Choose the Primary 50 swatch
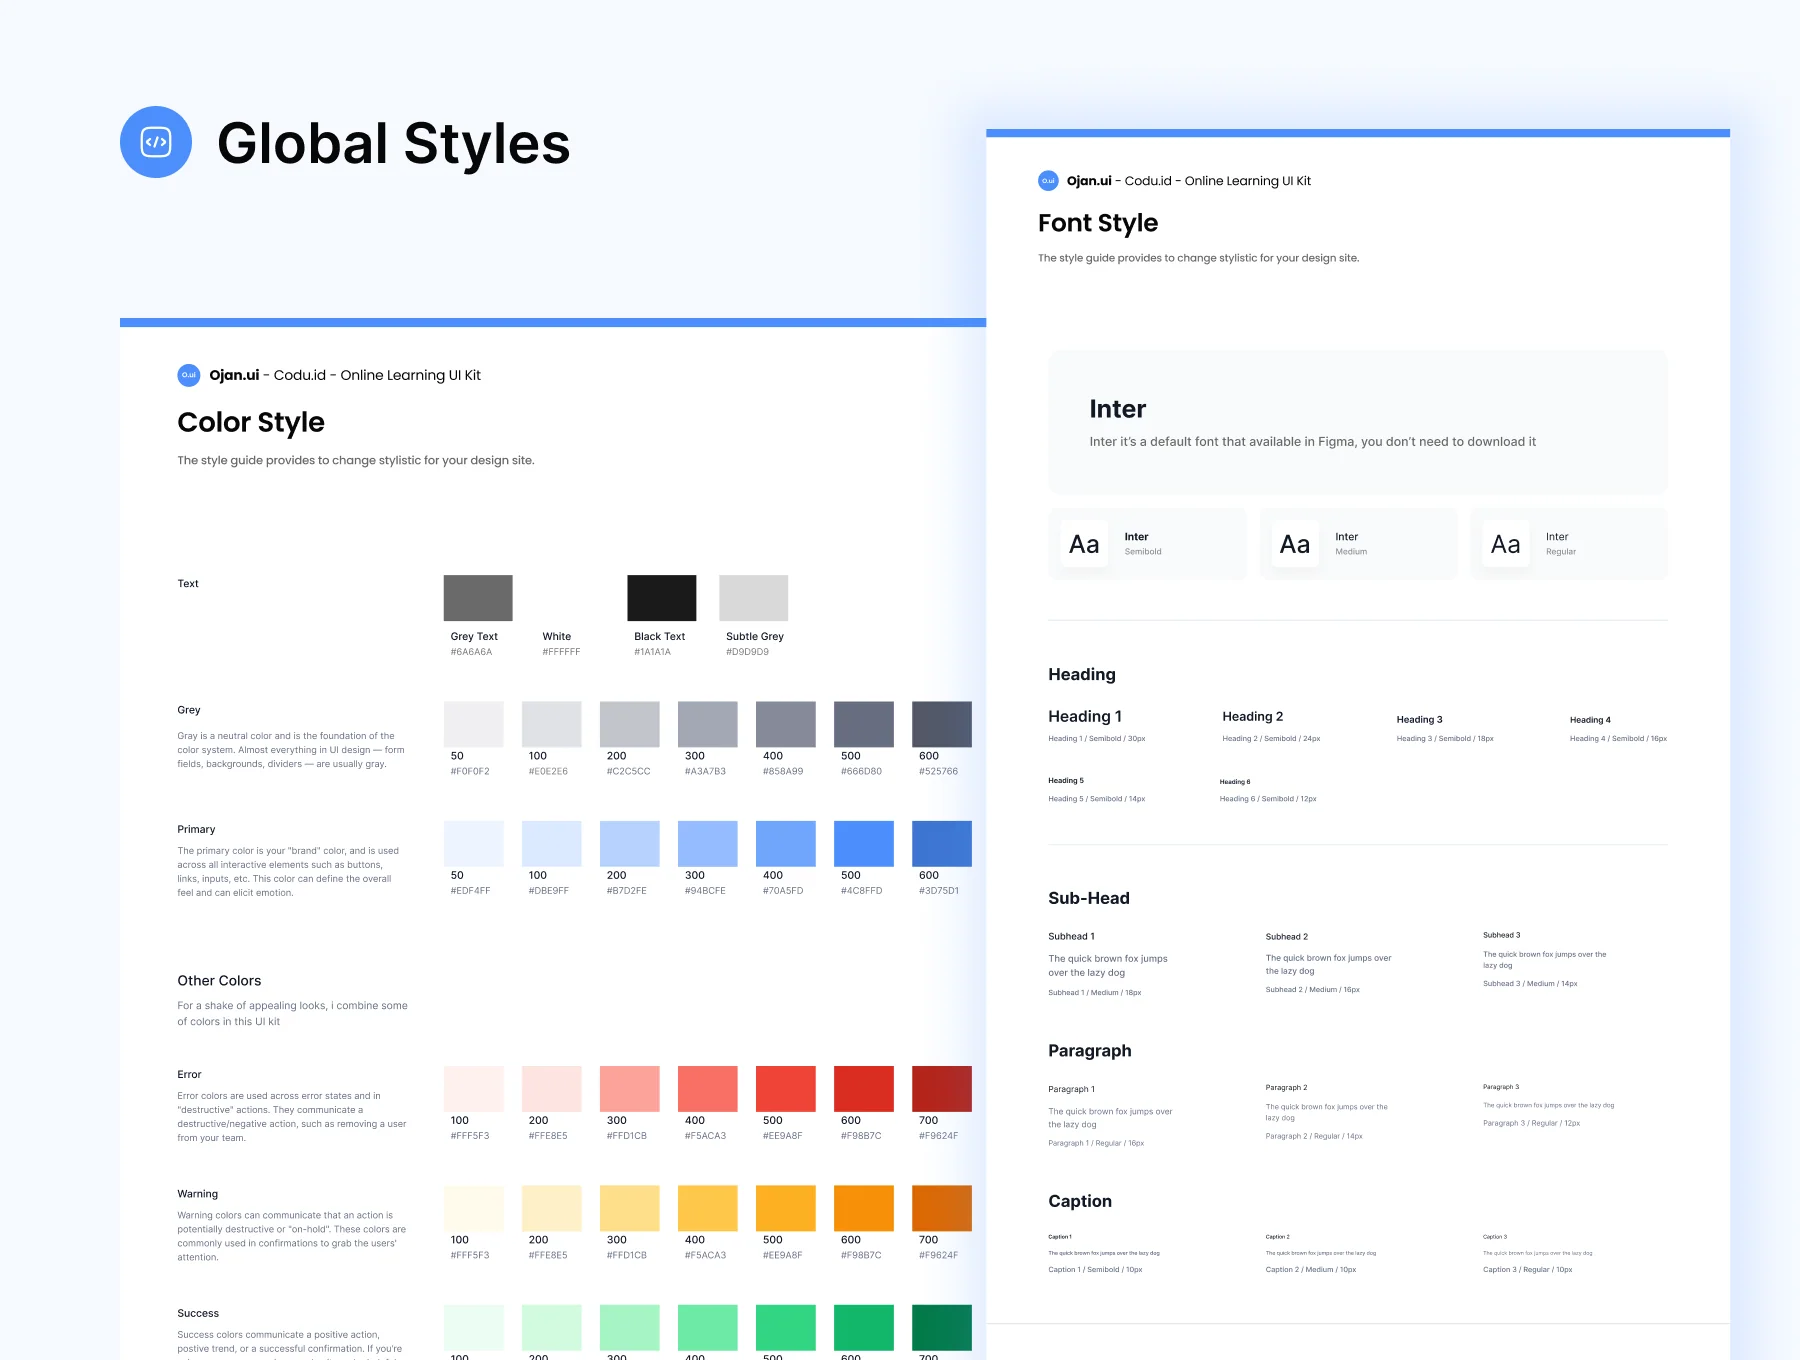The height and width of the screenshot is (1360, 1800). [474, 844]
